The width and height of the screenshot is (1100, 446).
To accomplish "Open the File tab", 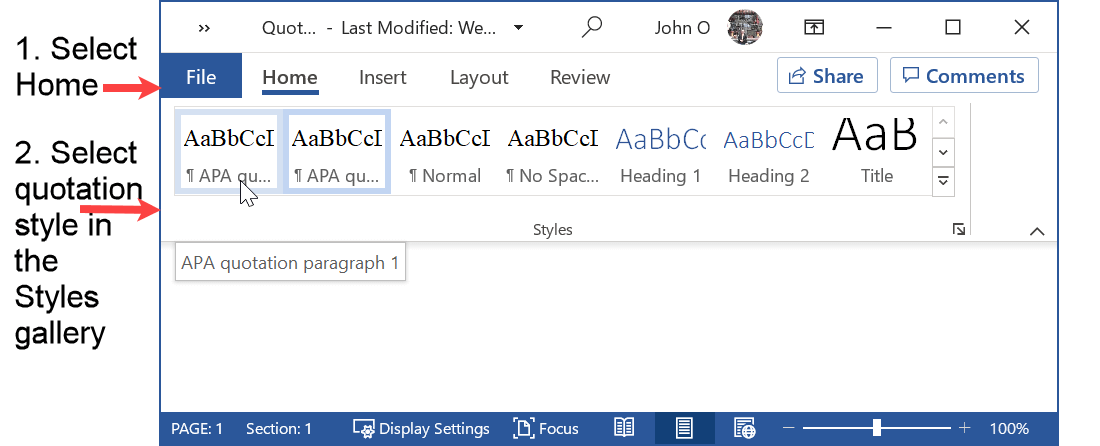I will (x=201, y=76).
